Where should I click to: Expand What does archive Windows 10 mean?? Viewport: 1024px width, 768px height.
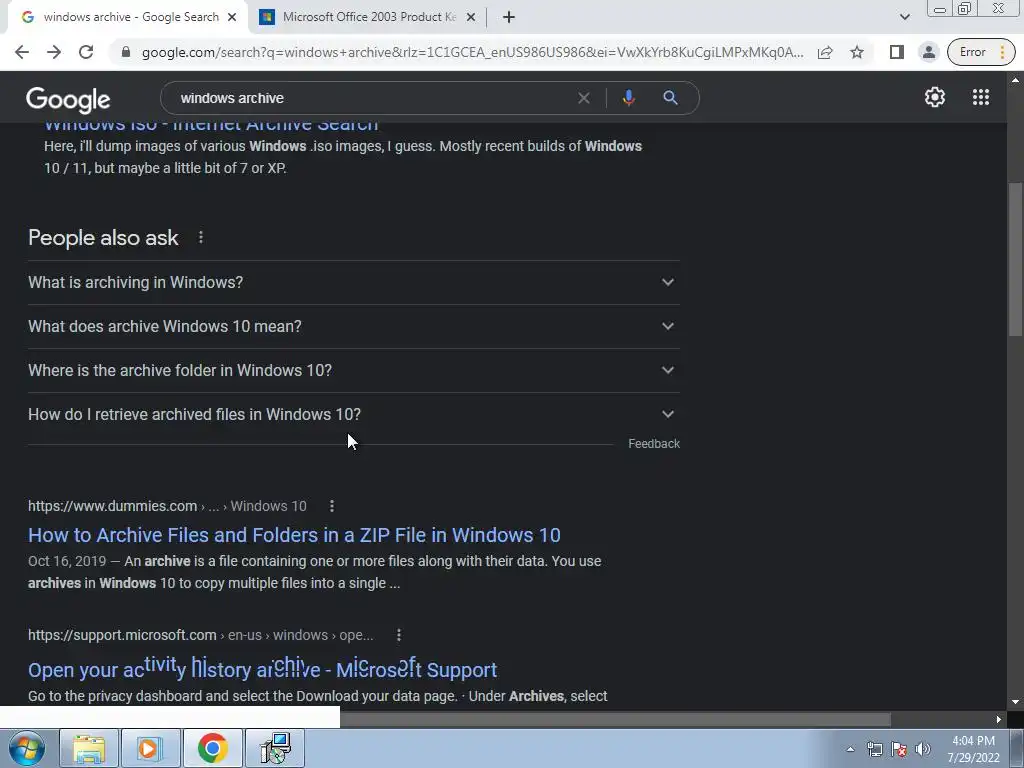[353, 327]
